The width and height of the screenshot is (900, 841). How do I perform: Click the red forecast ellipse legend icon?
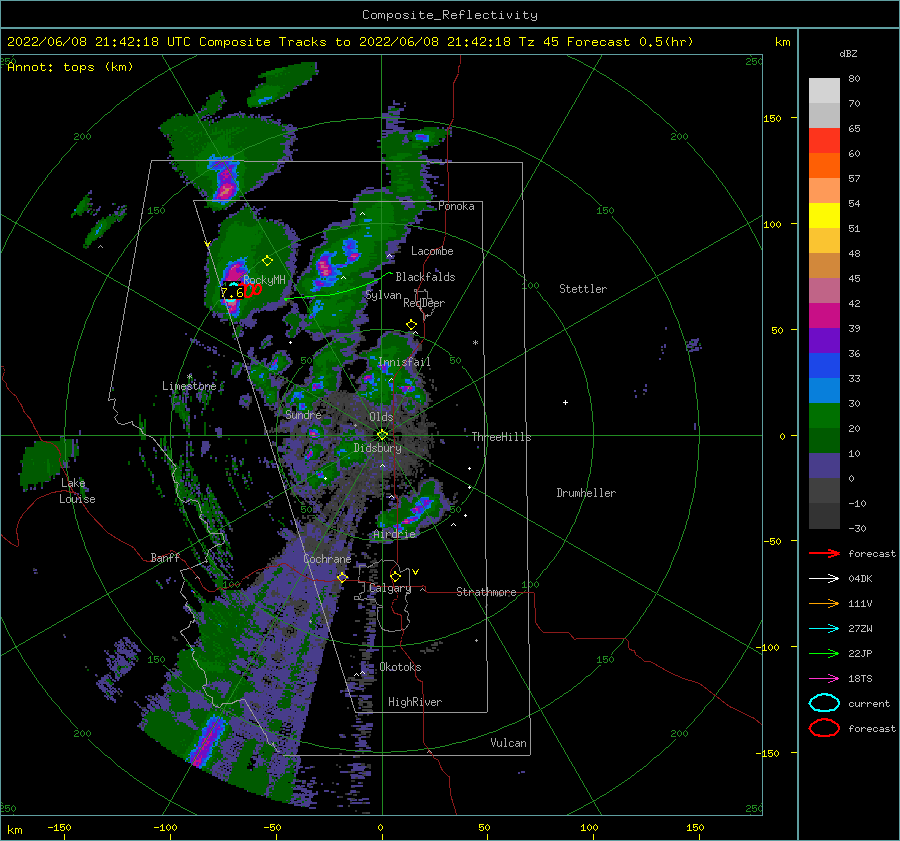pos(824,728)
